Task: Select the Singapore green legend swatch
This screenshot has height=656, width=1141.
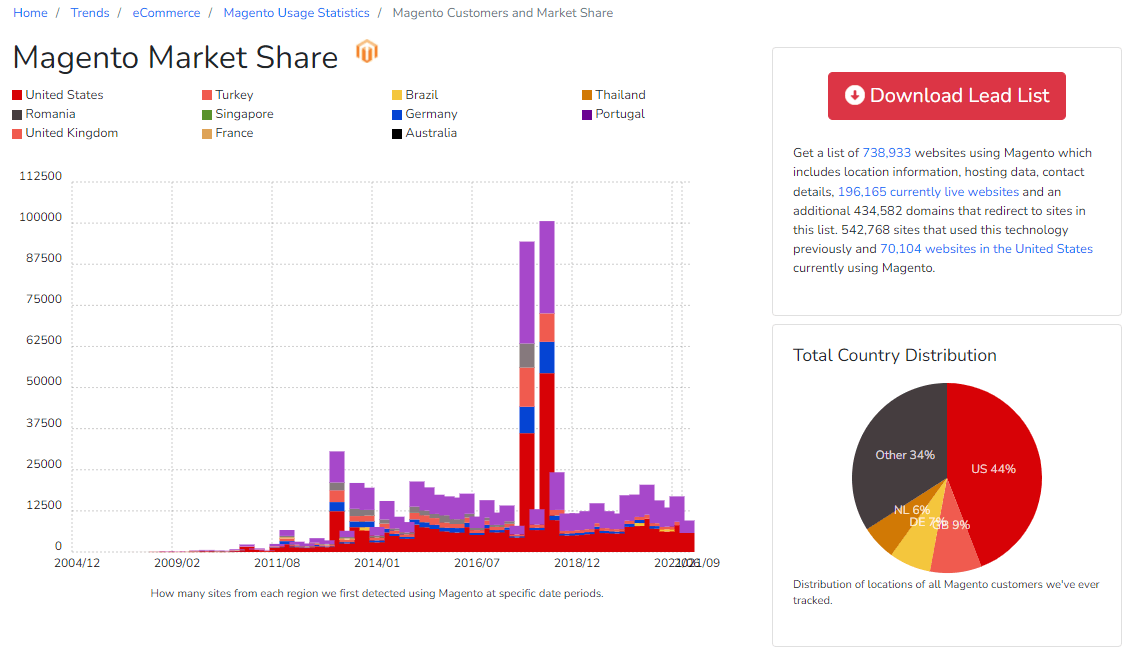Action: (x=207, y=114)
